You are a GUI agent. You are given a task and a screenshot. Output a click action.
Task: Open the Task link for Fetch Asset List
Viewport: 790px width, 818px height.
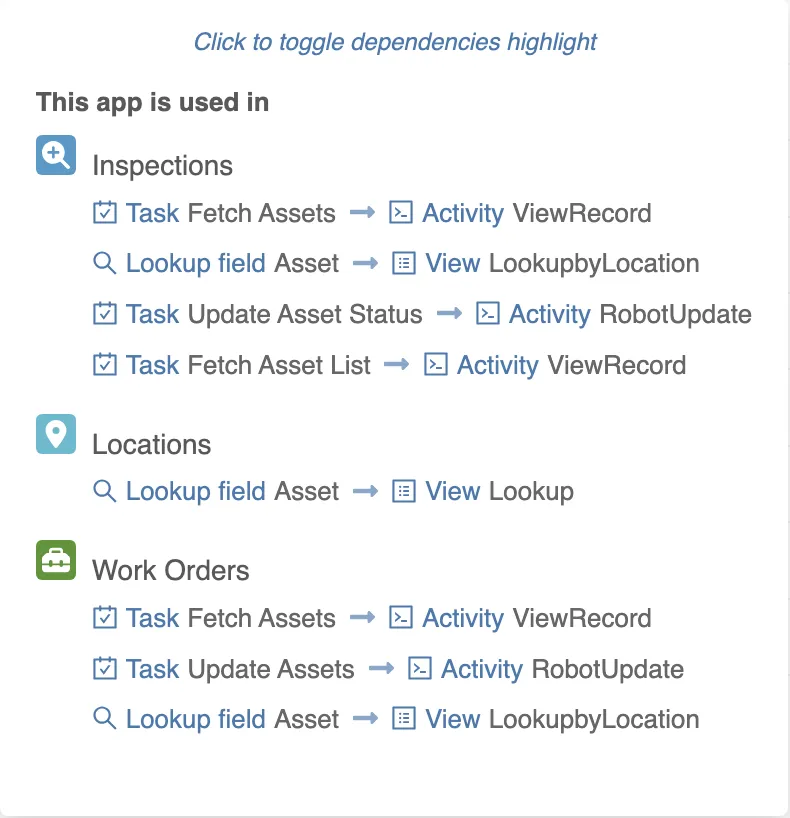(x=148, y=364)
